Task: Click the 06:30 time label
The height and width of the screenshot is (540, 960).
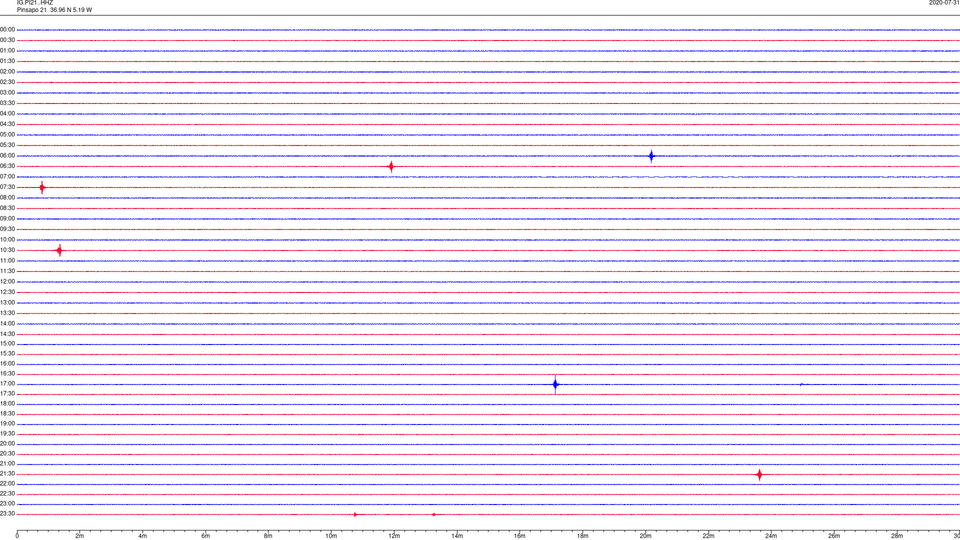Action: (x=7, y=166)
